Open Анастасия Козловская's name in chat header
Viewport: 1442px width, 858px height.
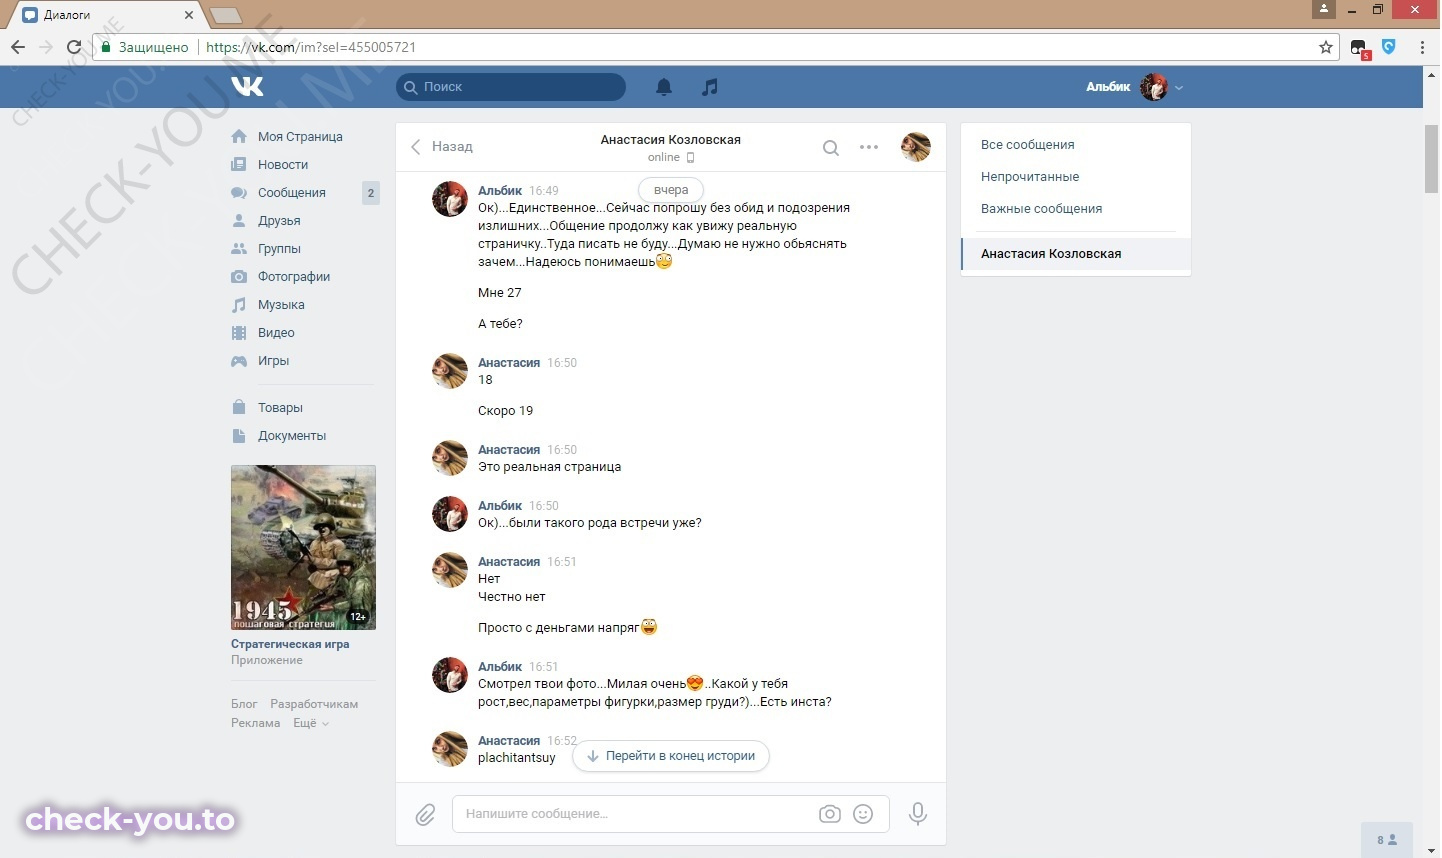(x=670, y=140)
